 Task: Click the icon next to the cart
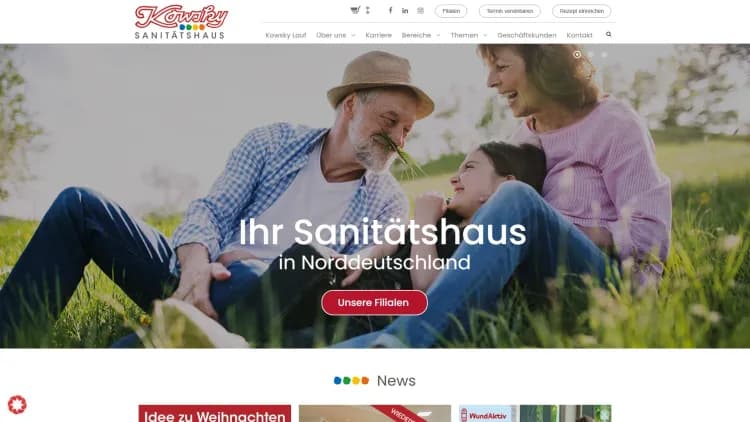(x=368, y=10)
